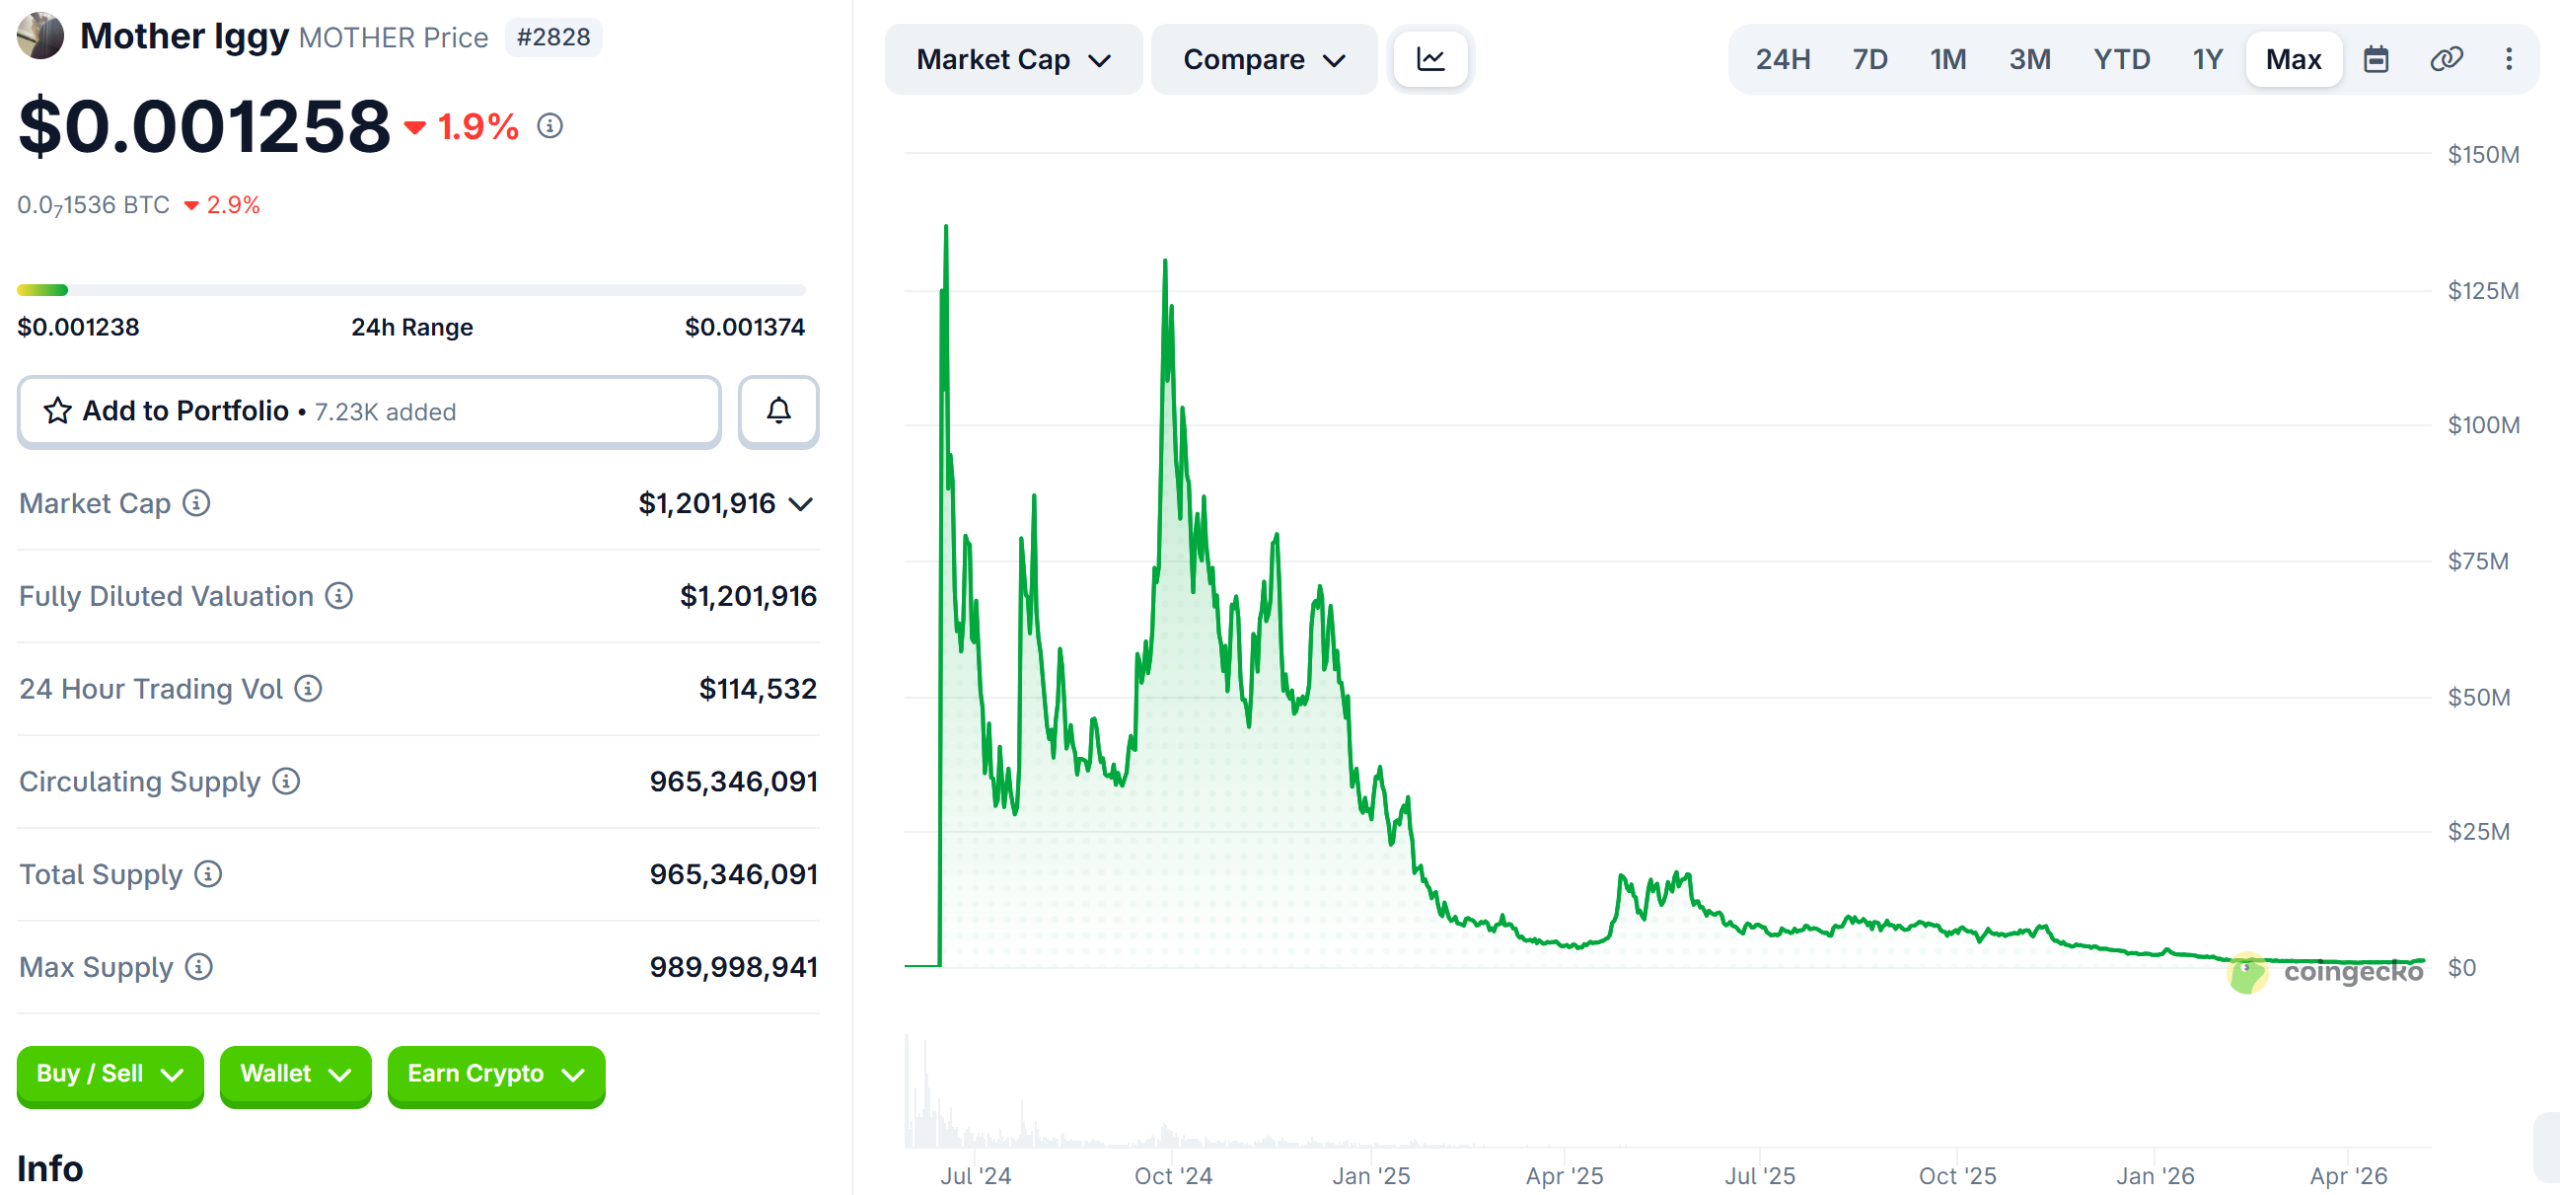Show Fully Diluted Valuation info icon
The width and height of the screenshot is (2560, 1195).
(339, 596)
